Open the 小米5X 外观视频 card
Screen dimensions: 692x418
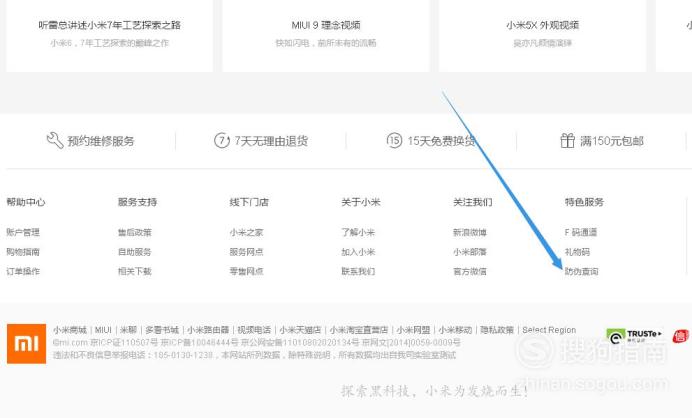coord(542,35)
